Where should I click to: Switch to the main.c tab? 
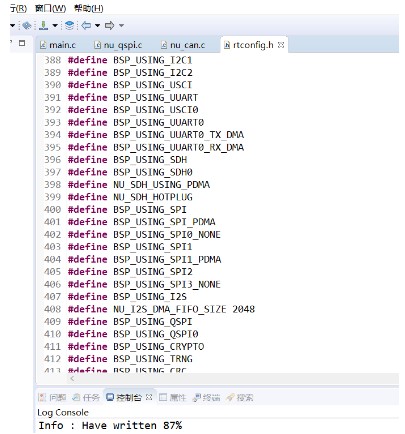(58, 45)
